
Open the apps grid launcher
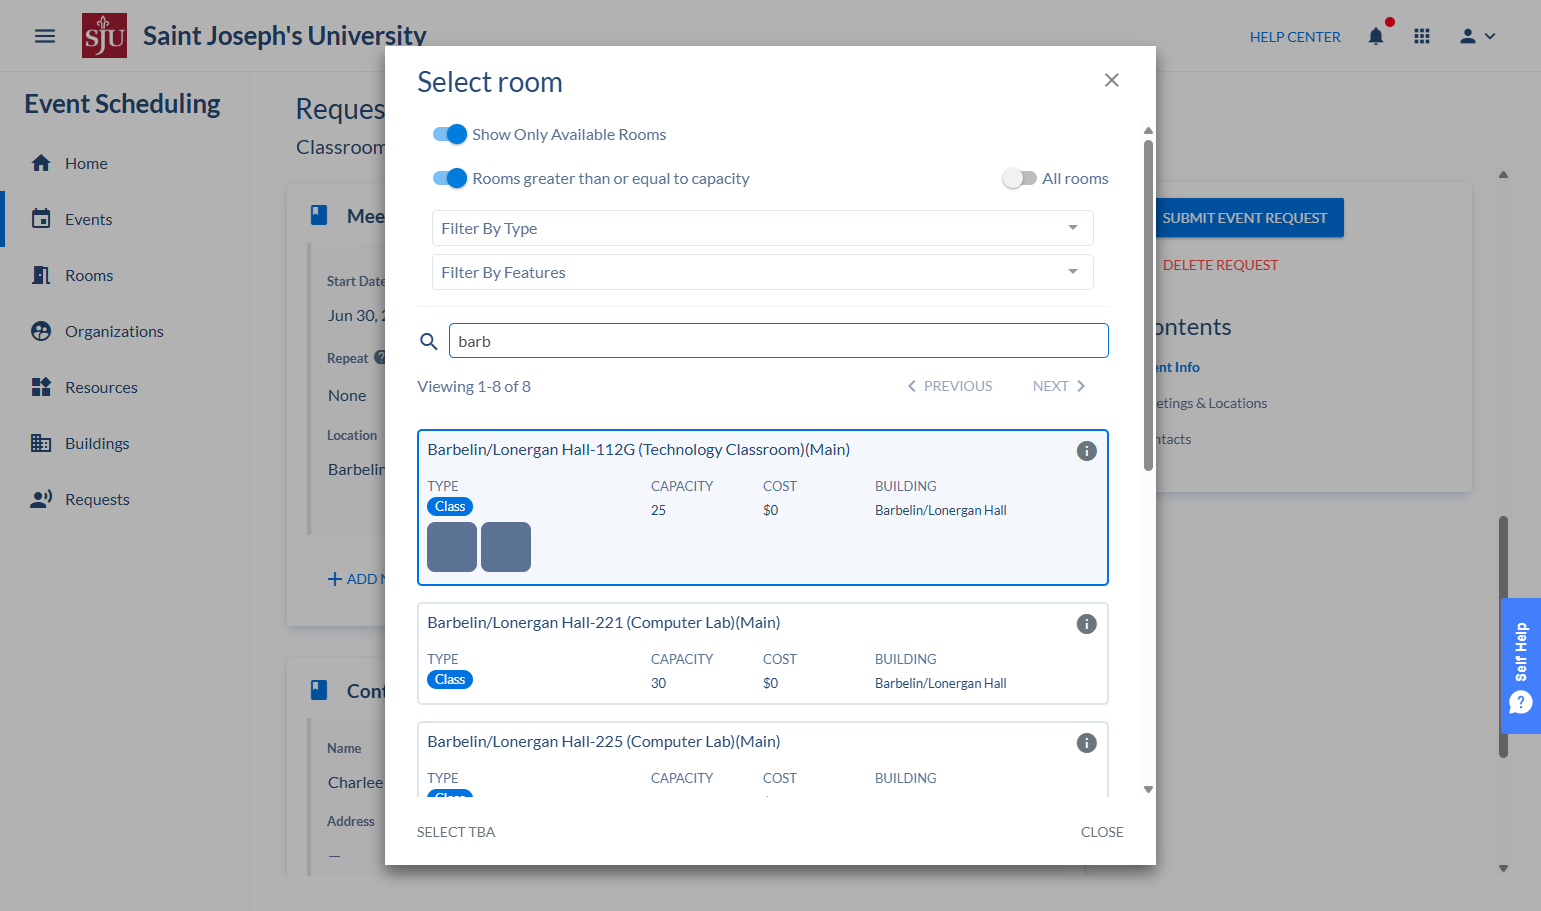tap(1422, 36)
